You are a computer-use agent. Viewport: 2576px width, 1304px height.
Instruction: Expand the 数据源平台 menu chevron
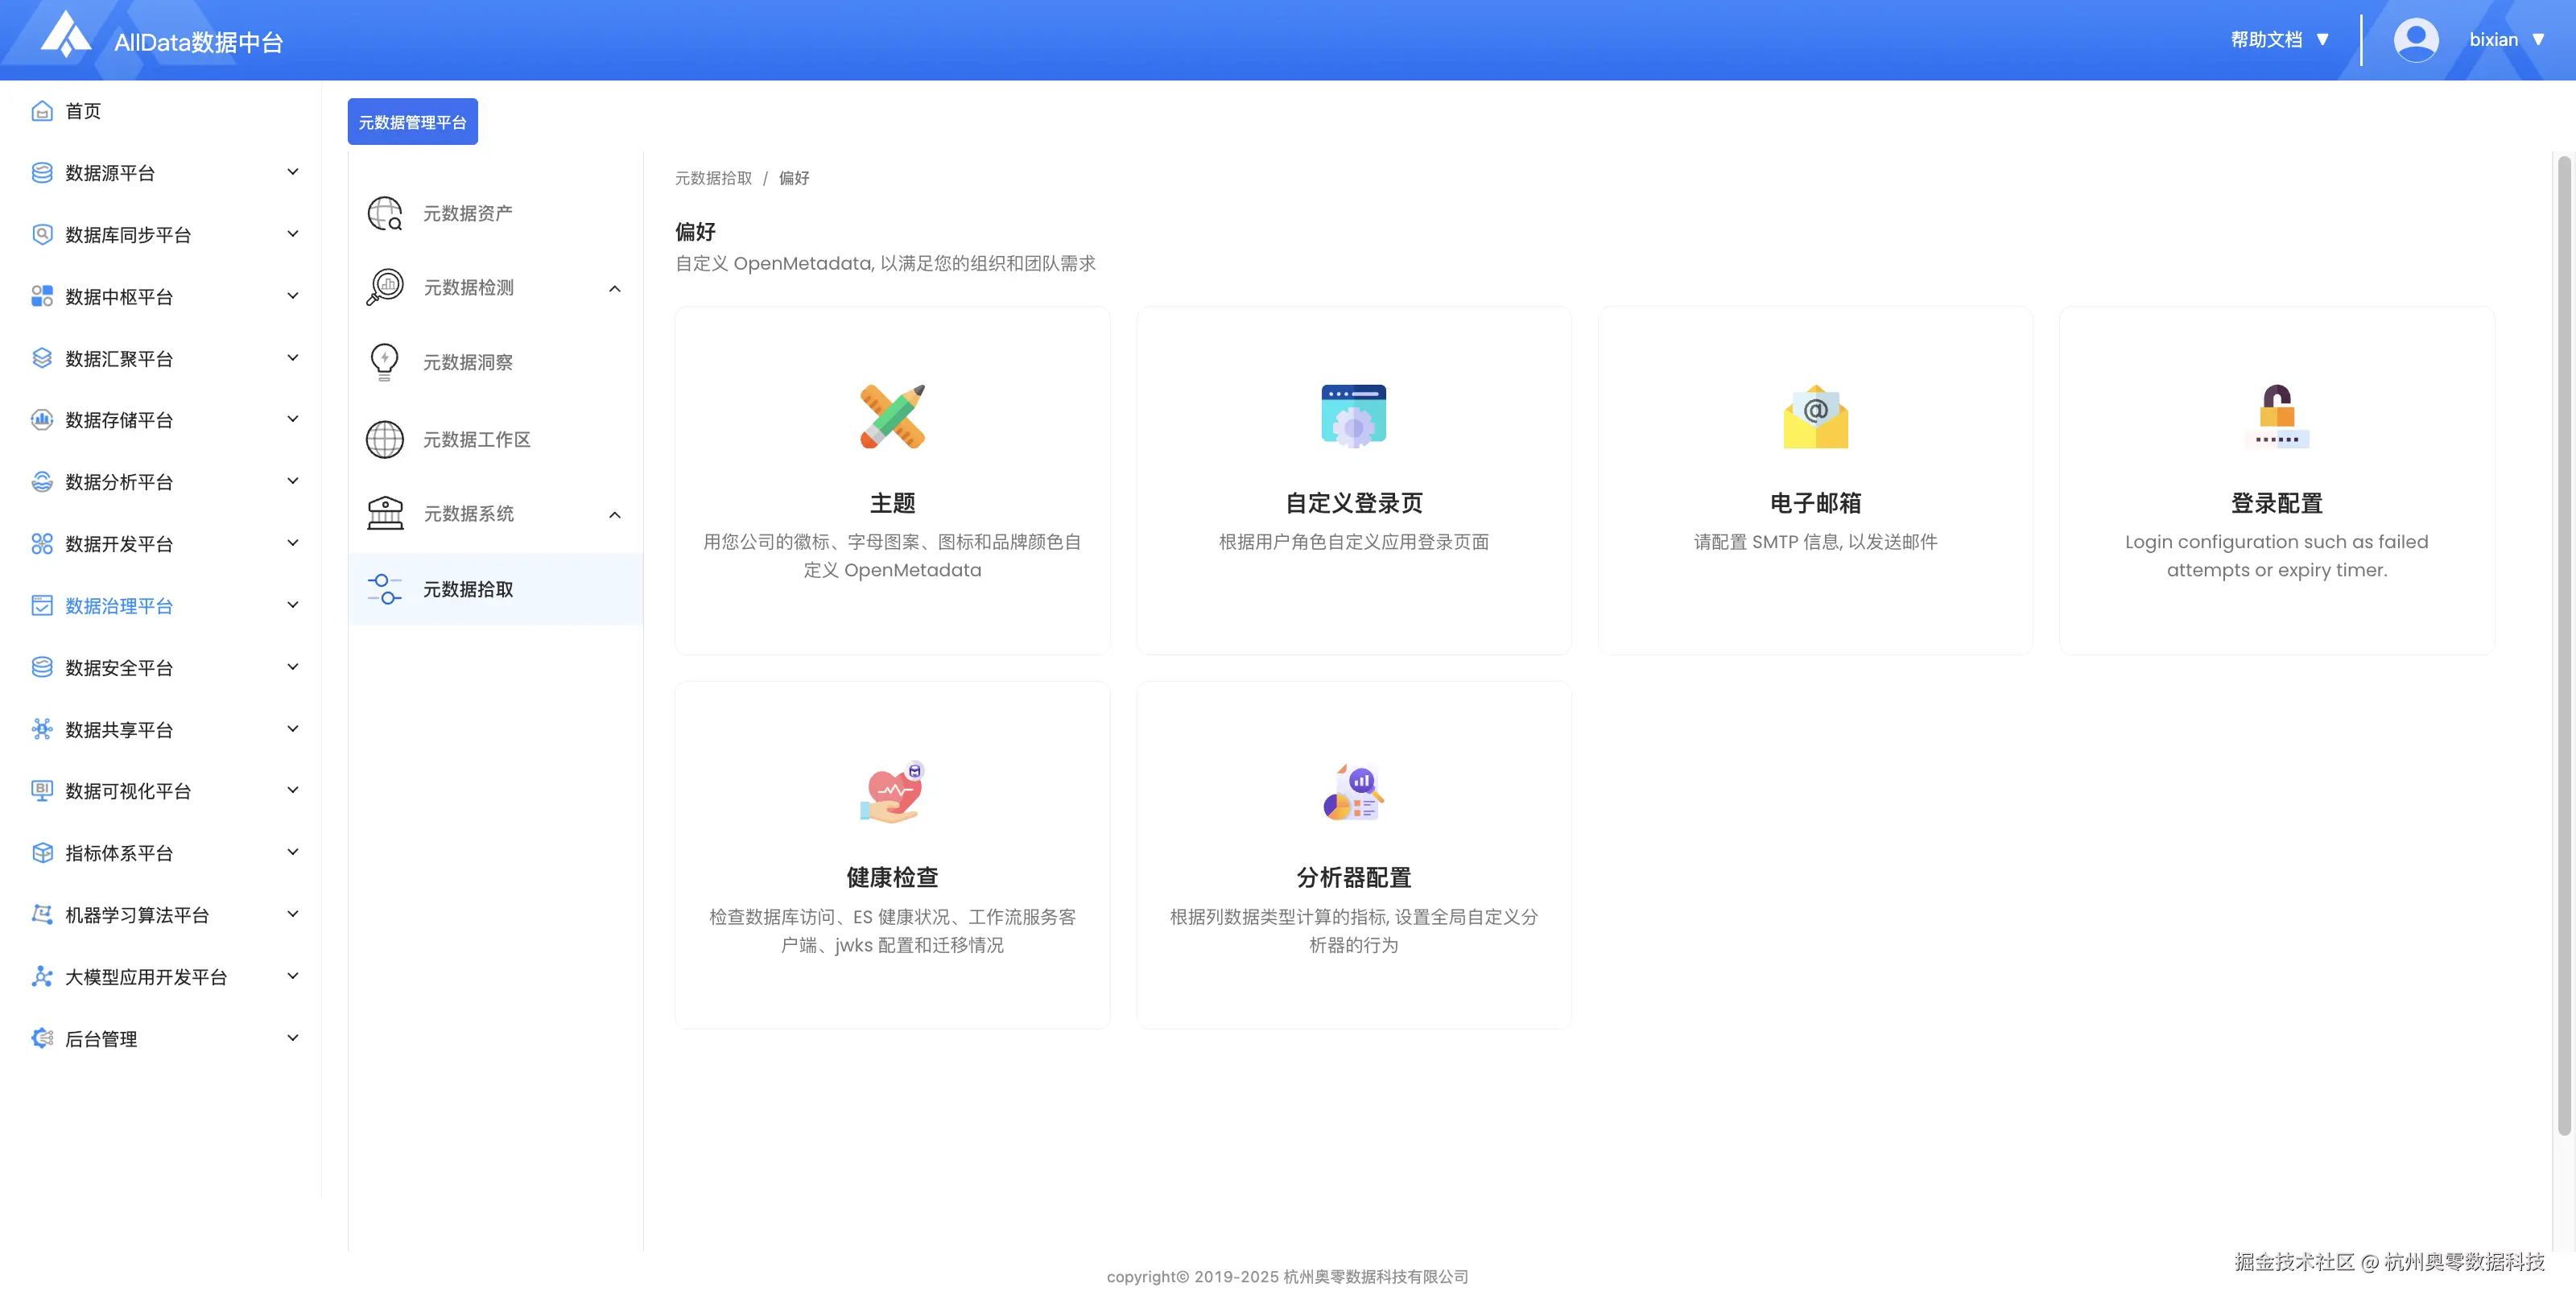click(x=293, y=172)
